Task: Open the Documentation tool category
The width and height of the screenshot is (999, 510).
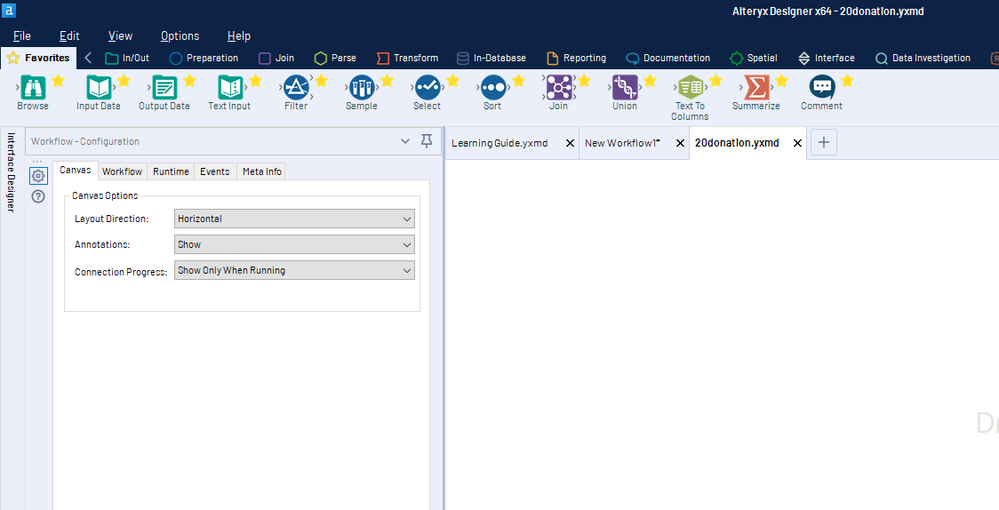Action: tap(668, 58)
